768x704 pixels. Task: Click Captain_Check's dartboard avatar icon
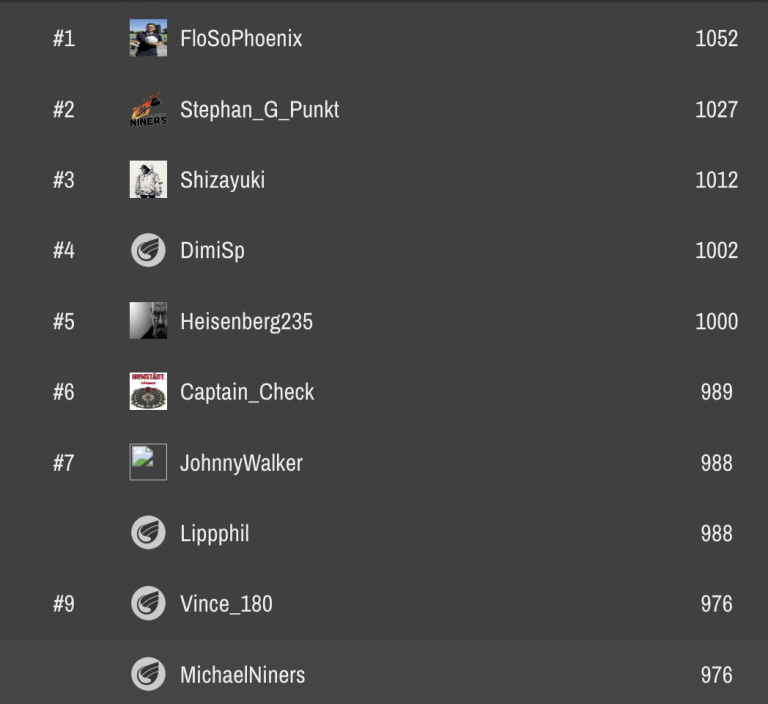click(148, 392)
